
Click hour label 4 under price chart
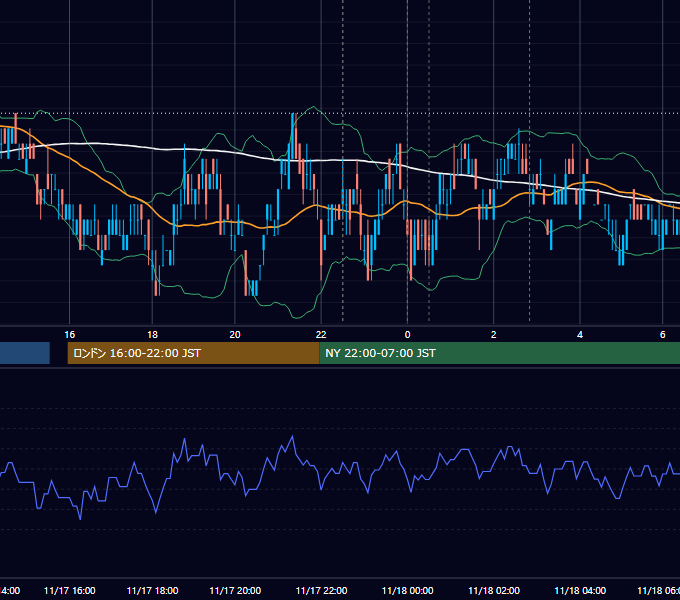tap(580, 335)
